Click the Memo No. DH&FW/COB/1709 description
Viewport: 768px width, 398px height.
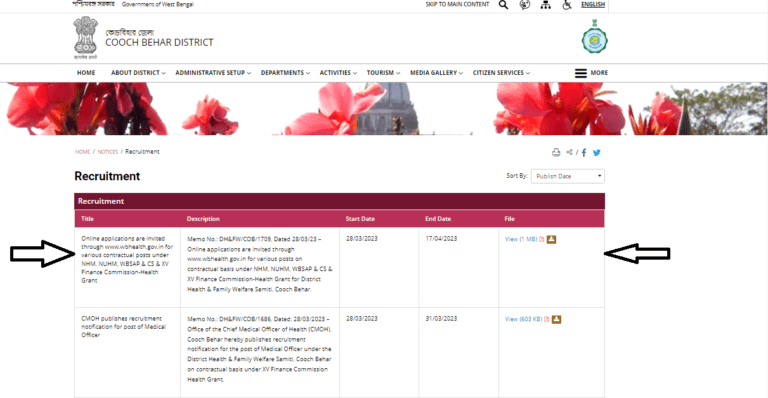[x=260, y=264]
